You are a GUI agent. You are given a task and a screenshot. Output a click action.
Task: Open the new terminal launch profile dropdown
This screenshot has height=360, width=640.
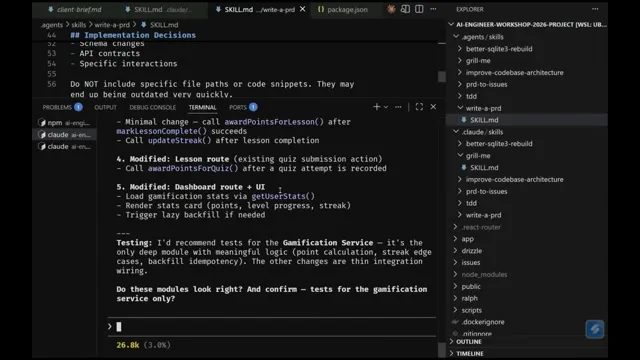tap(386, 107)
